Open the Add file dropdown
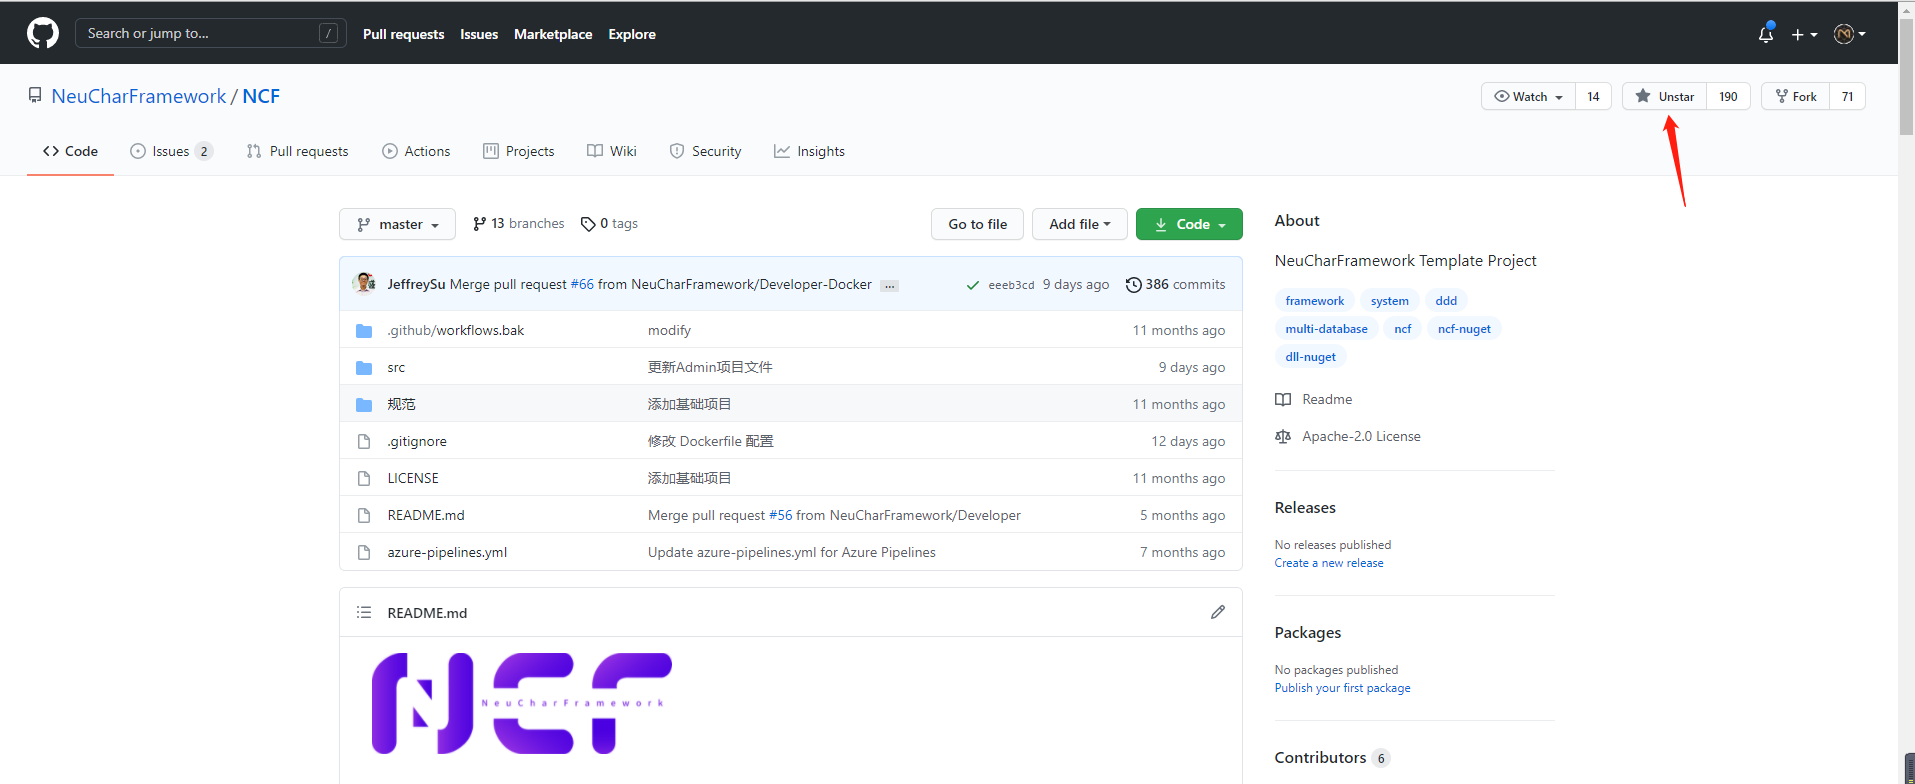This screenshot has width=1915, height=784. pos(1079,224)
